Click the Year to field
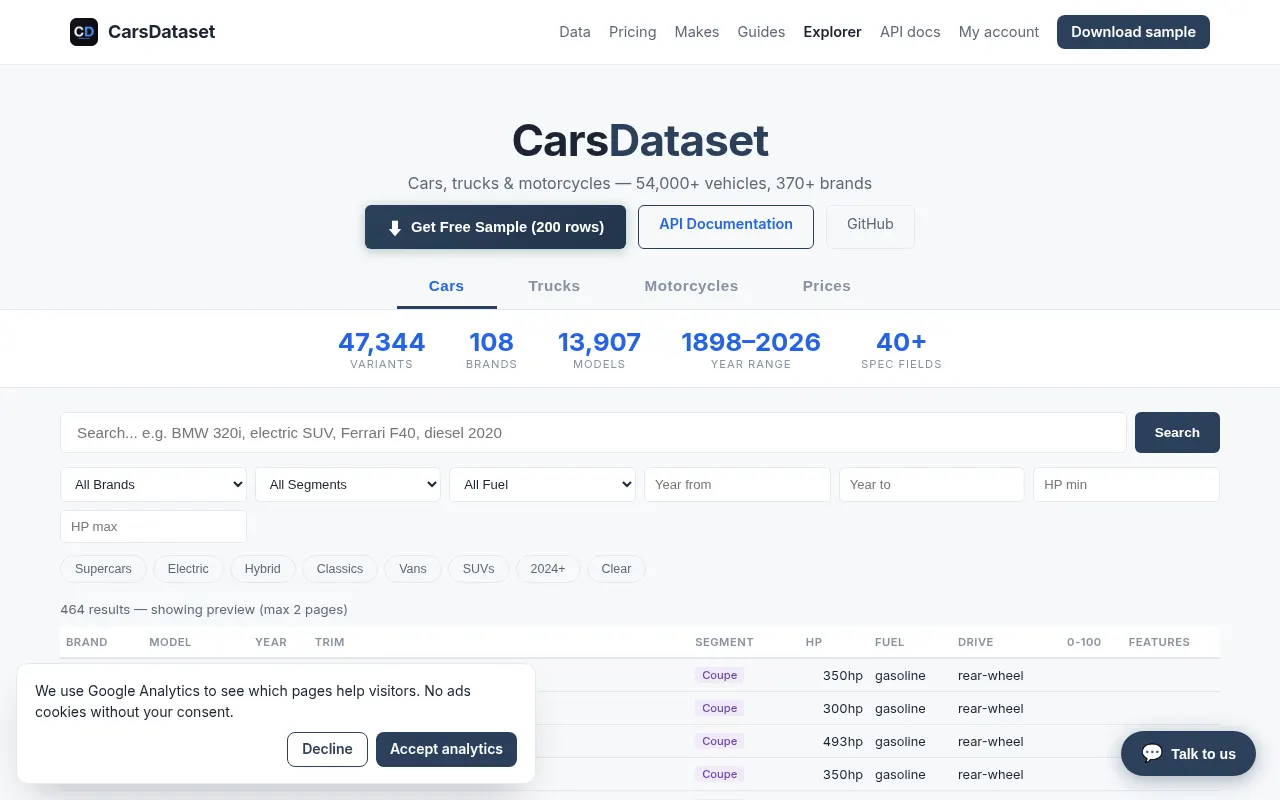Viewport: 1280px width, 800px height. (x=932, y=484)
